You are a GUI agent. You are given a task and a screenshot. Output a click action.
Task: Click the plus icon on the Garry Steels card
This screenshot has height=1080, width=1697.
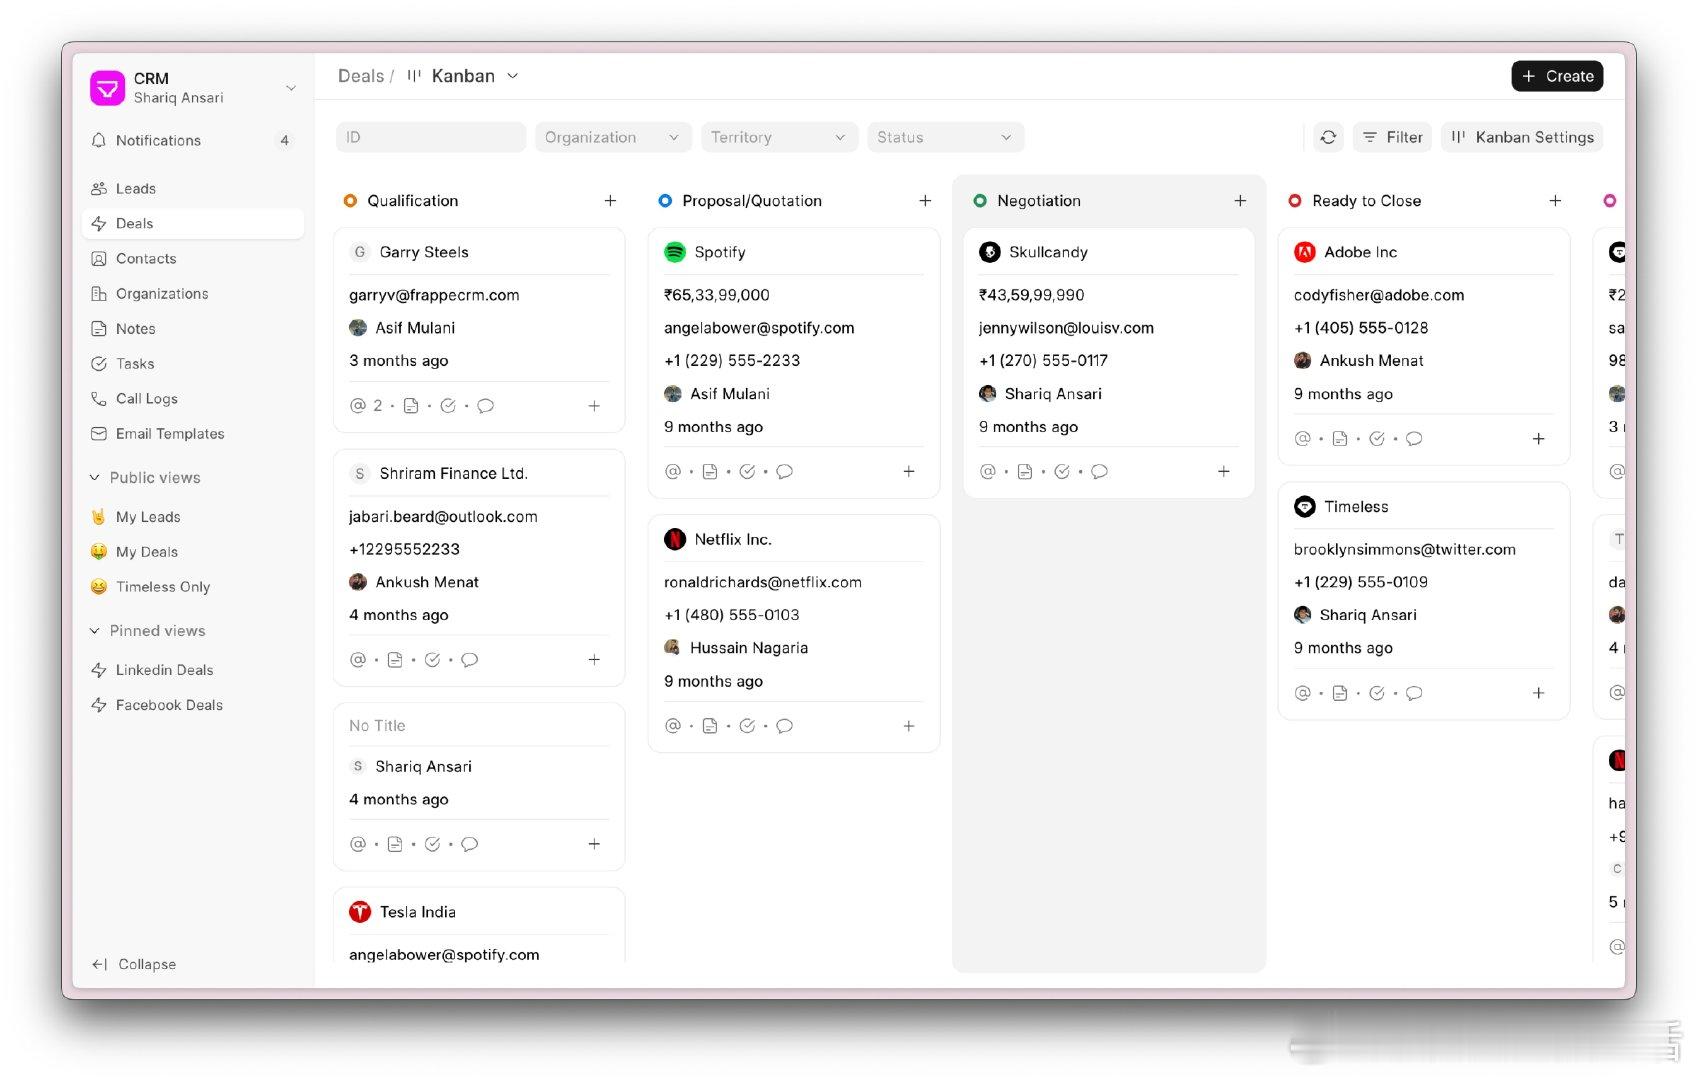(x=594, y=405)
